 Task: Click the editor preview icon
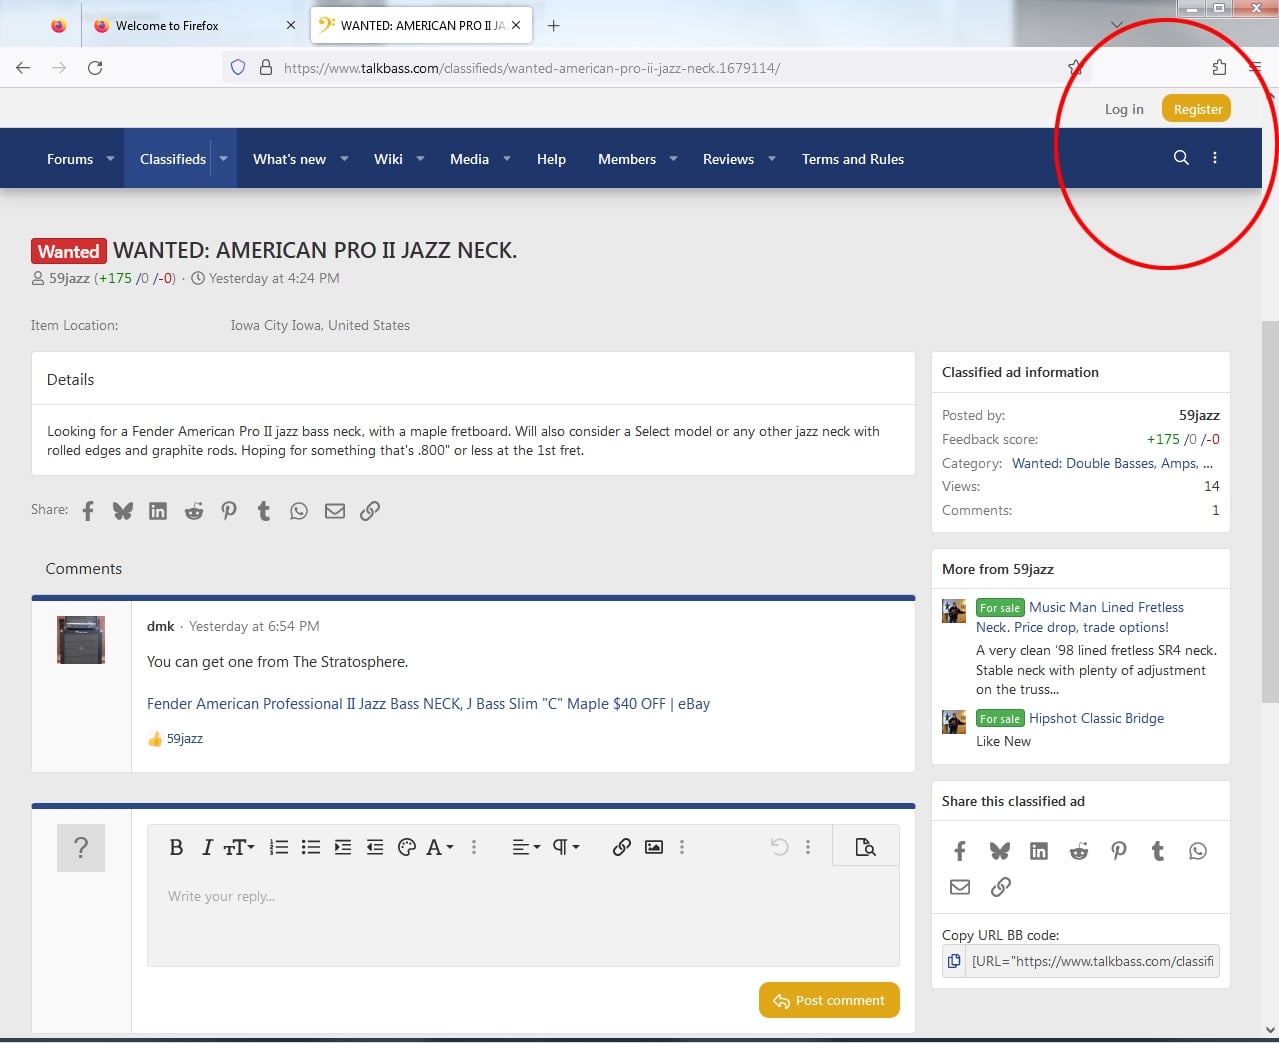tap(866, 847)
